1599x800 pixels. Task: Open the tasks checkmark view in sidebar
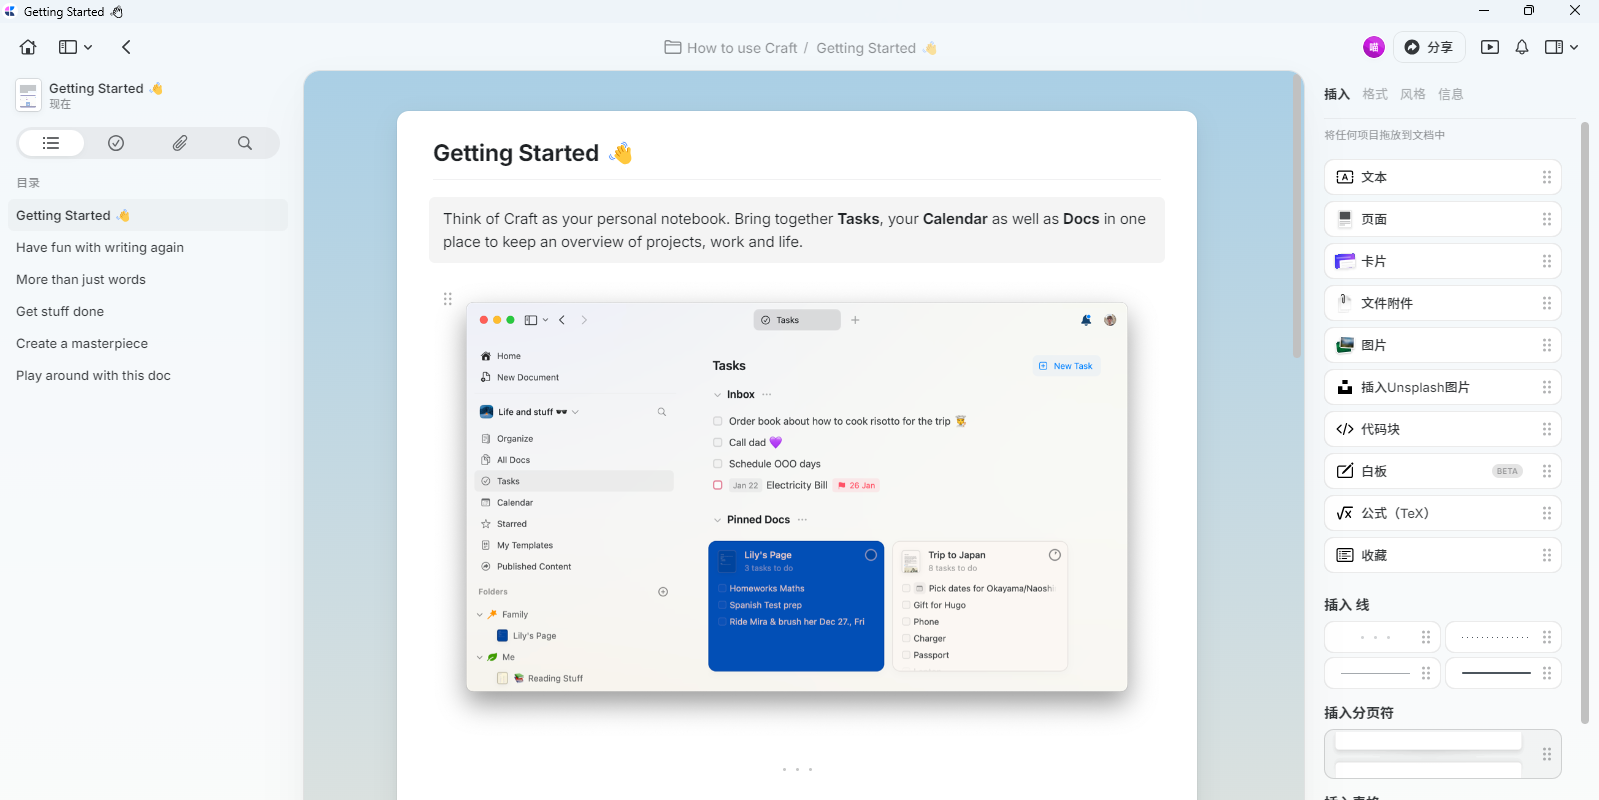click(116, 143)
